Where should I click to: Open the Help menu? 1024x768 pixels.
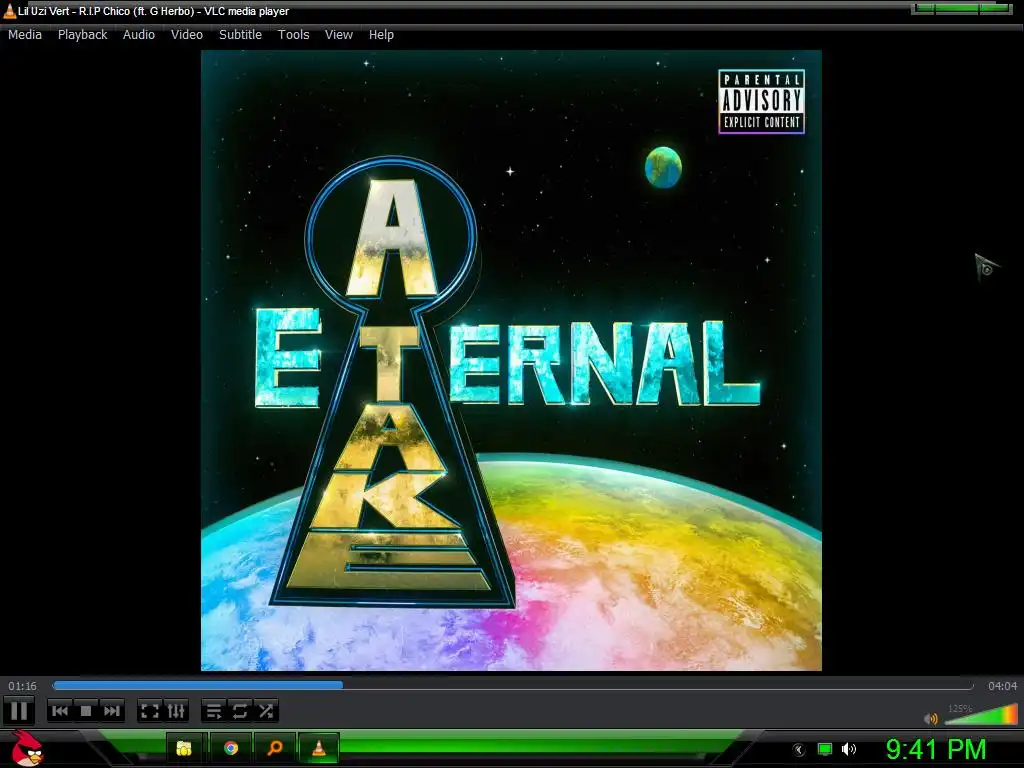pos(381,35)
